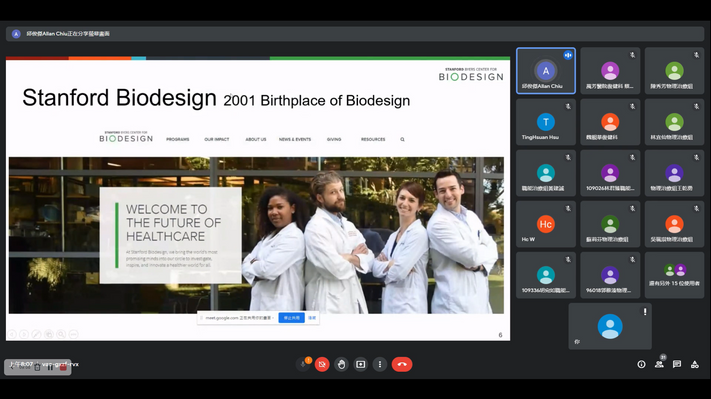The image size is (711, 399).
Task: Click Programs in the Biodesign website menu
Action: coord(177,139)
